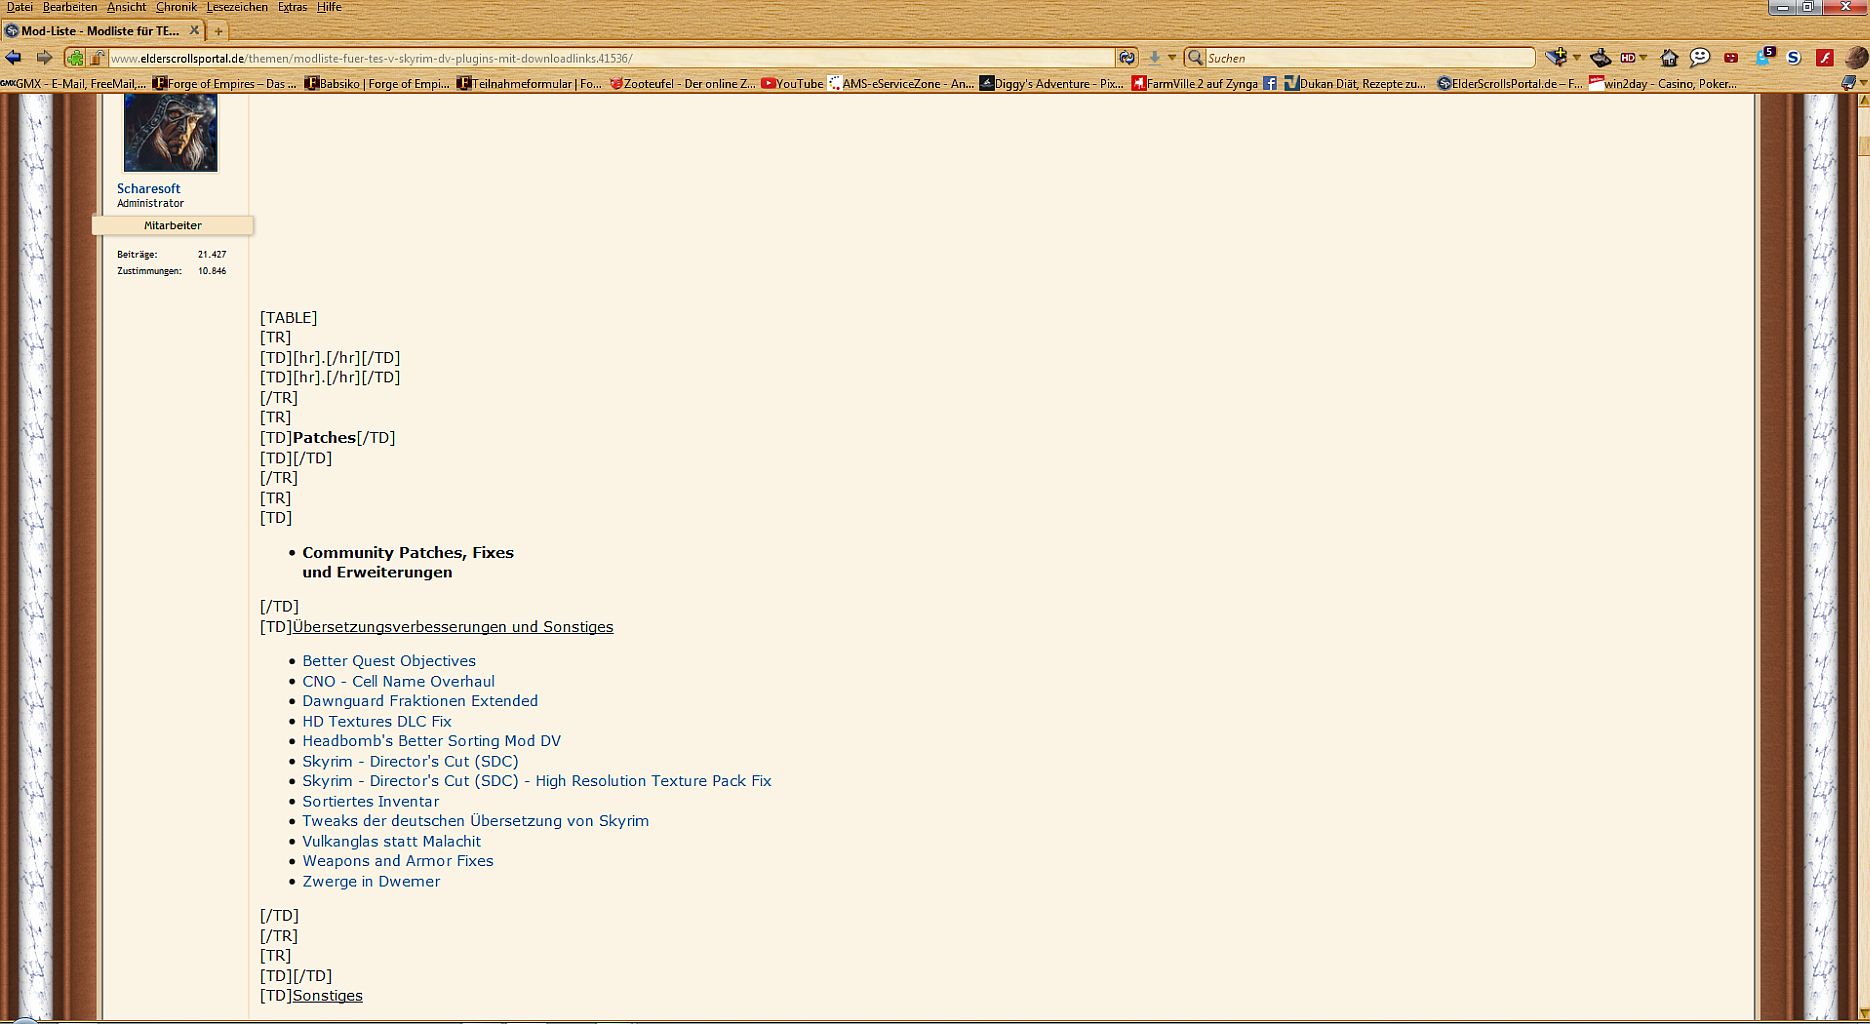Expand the HD button dropdown arrow

[1643, 58]
